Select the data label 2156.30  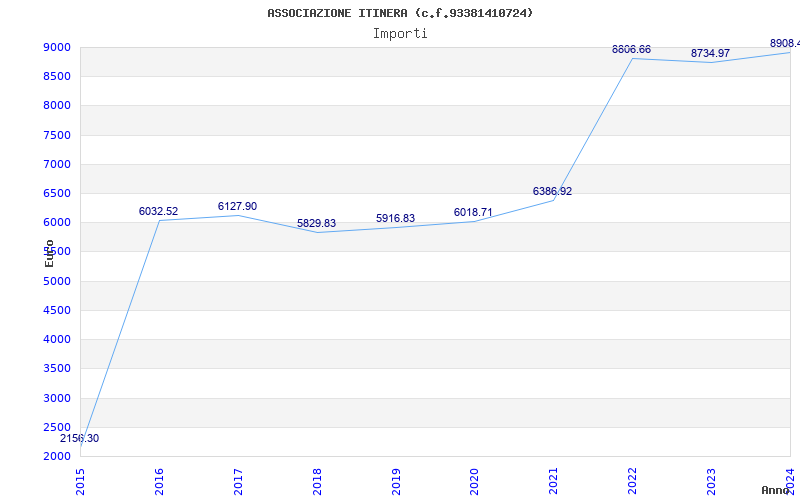coord(80,438)
